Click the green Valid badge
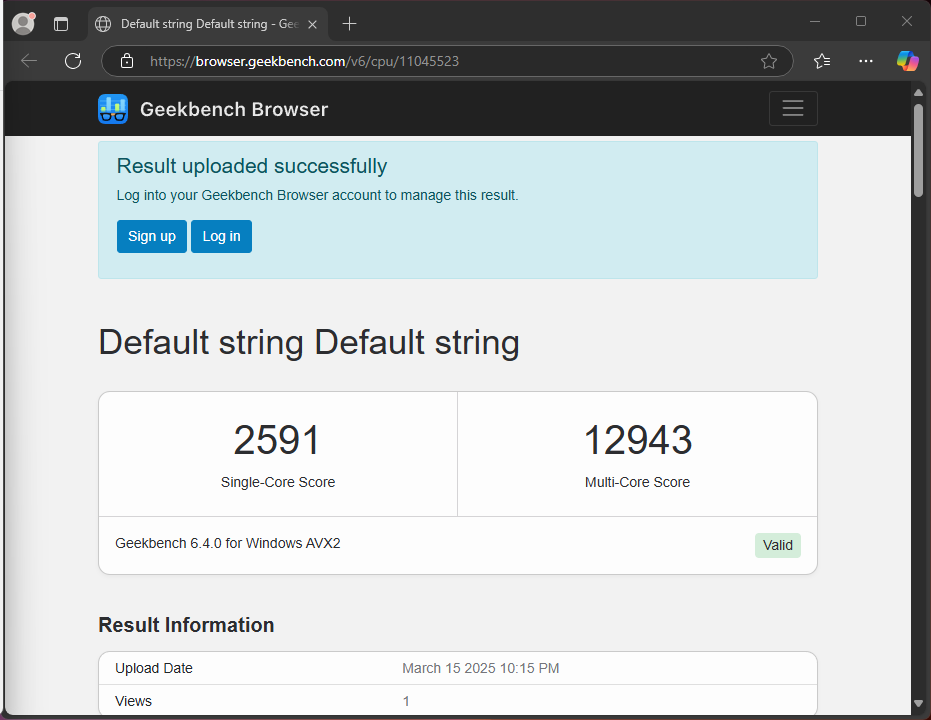The height and width of the screenshot is (720, 931). (x=777, y=545)
